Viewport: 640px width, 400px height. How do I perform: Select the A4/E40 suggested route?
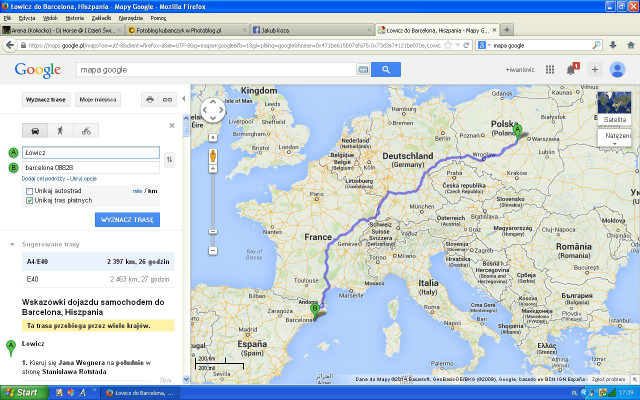click(98, 262)
